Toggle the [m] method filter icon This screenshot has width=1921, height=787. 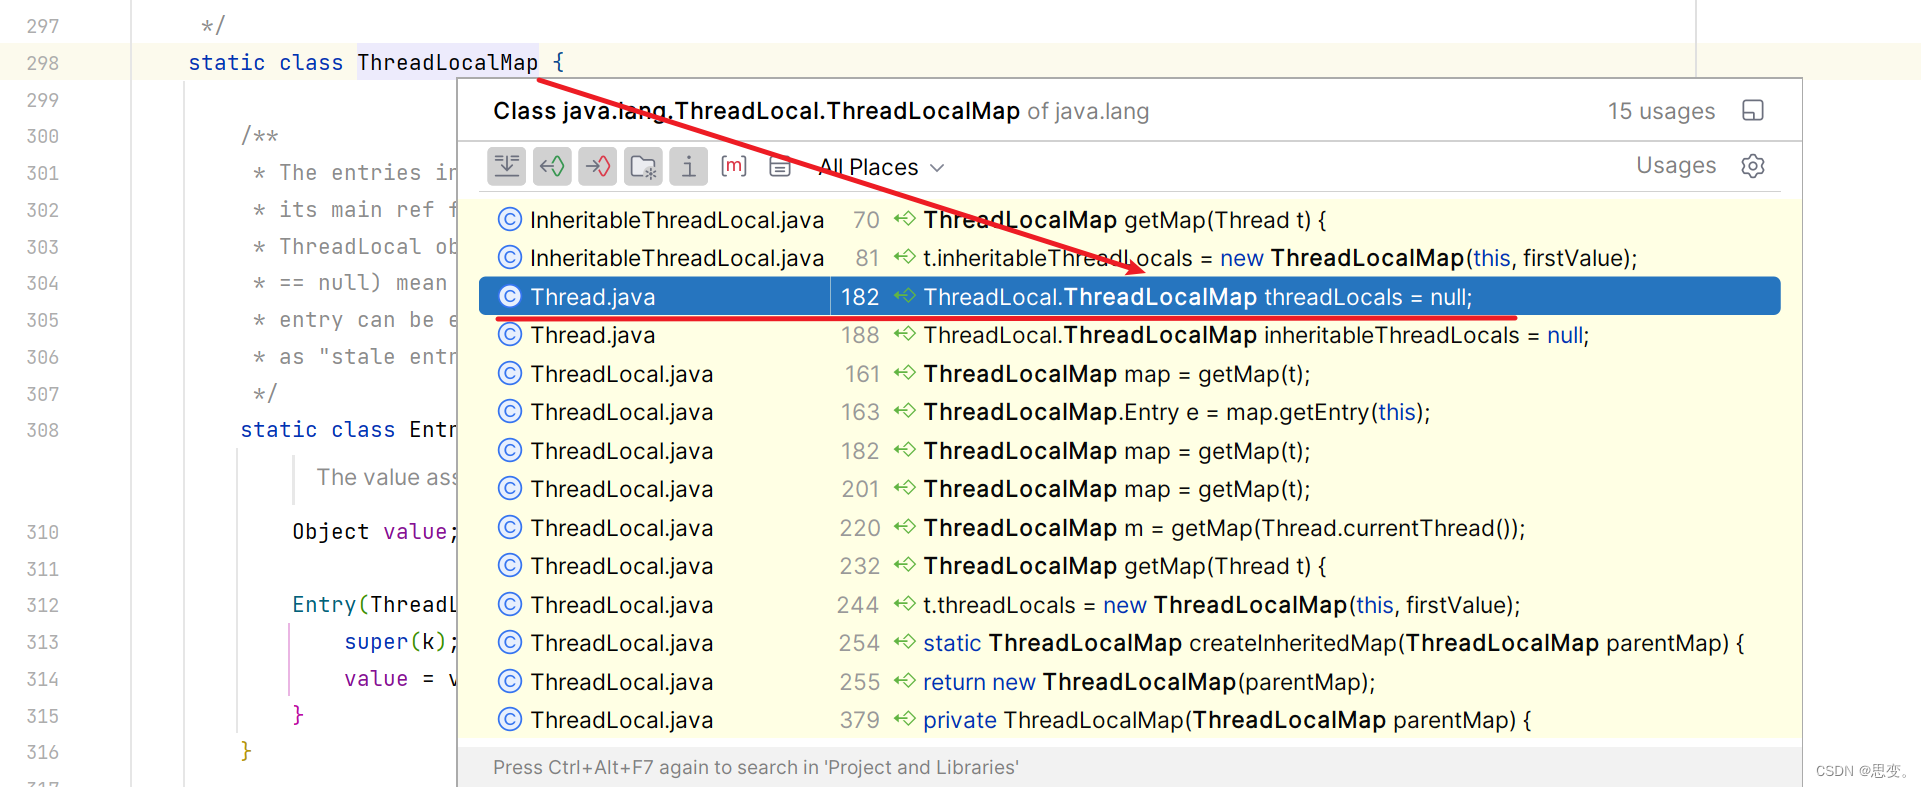click(x=734, y=166)
